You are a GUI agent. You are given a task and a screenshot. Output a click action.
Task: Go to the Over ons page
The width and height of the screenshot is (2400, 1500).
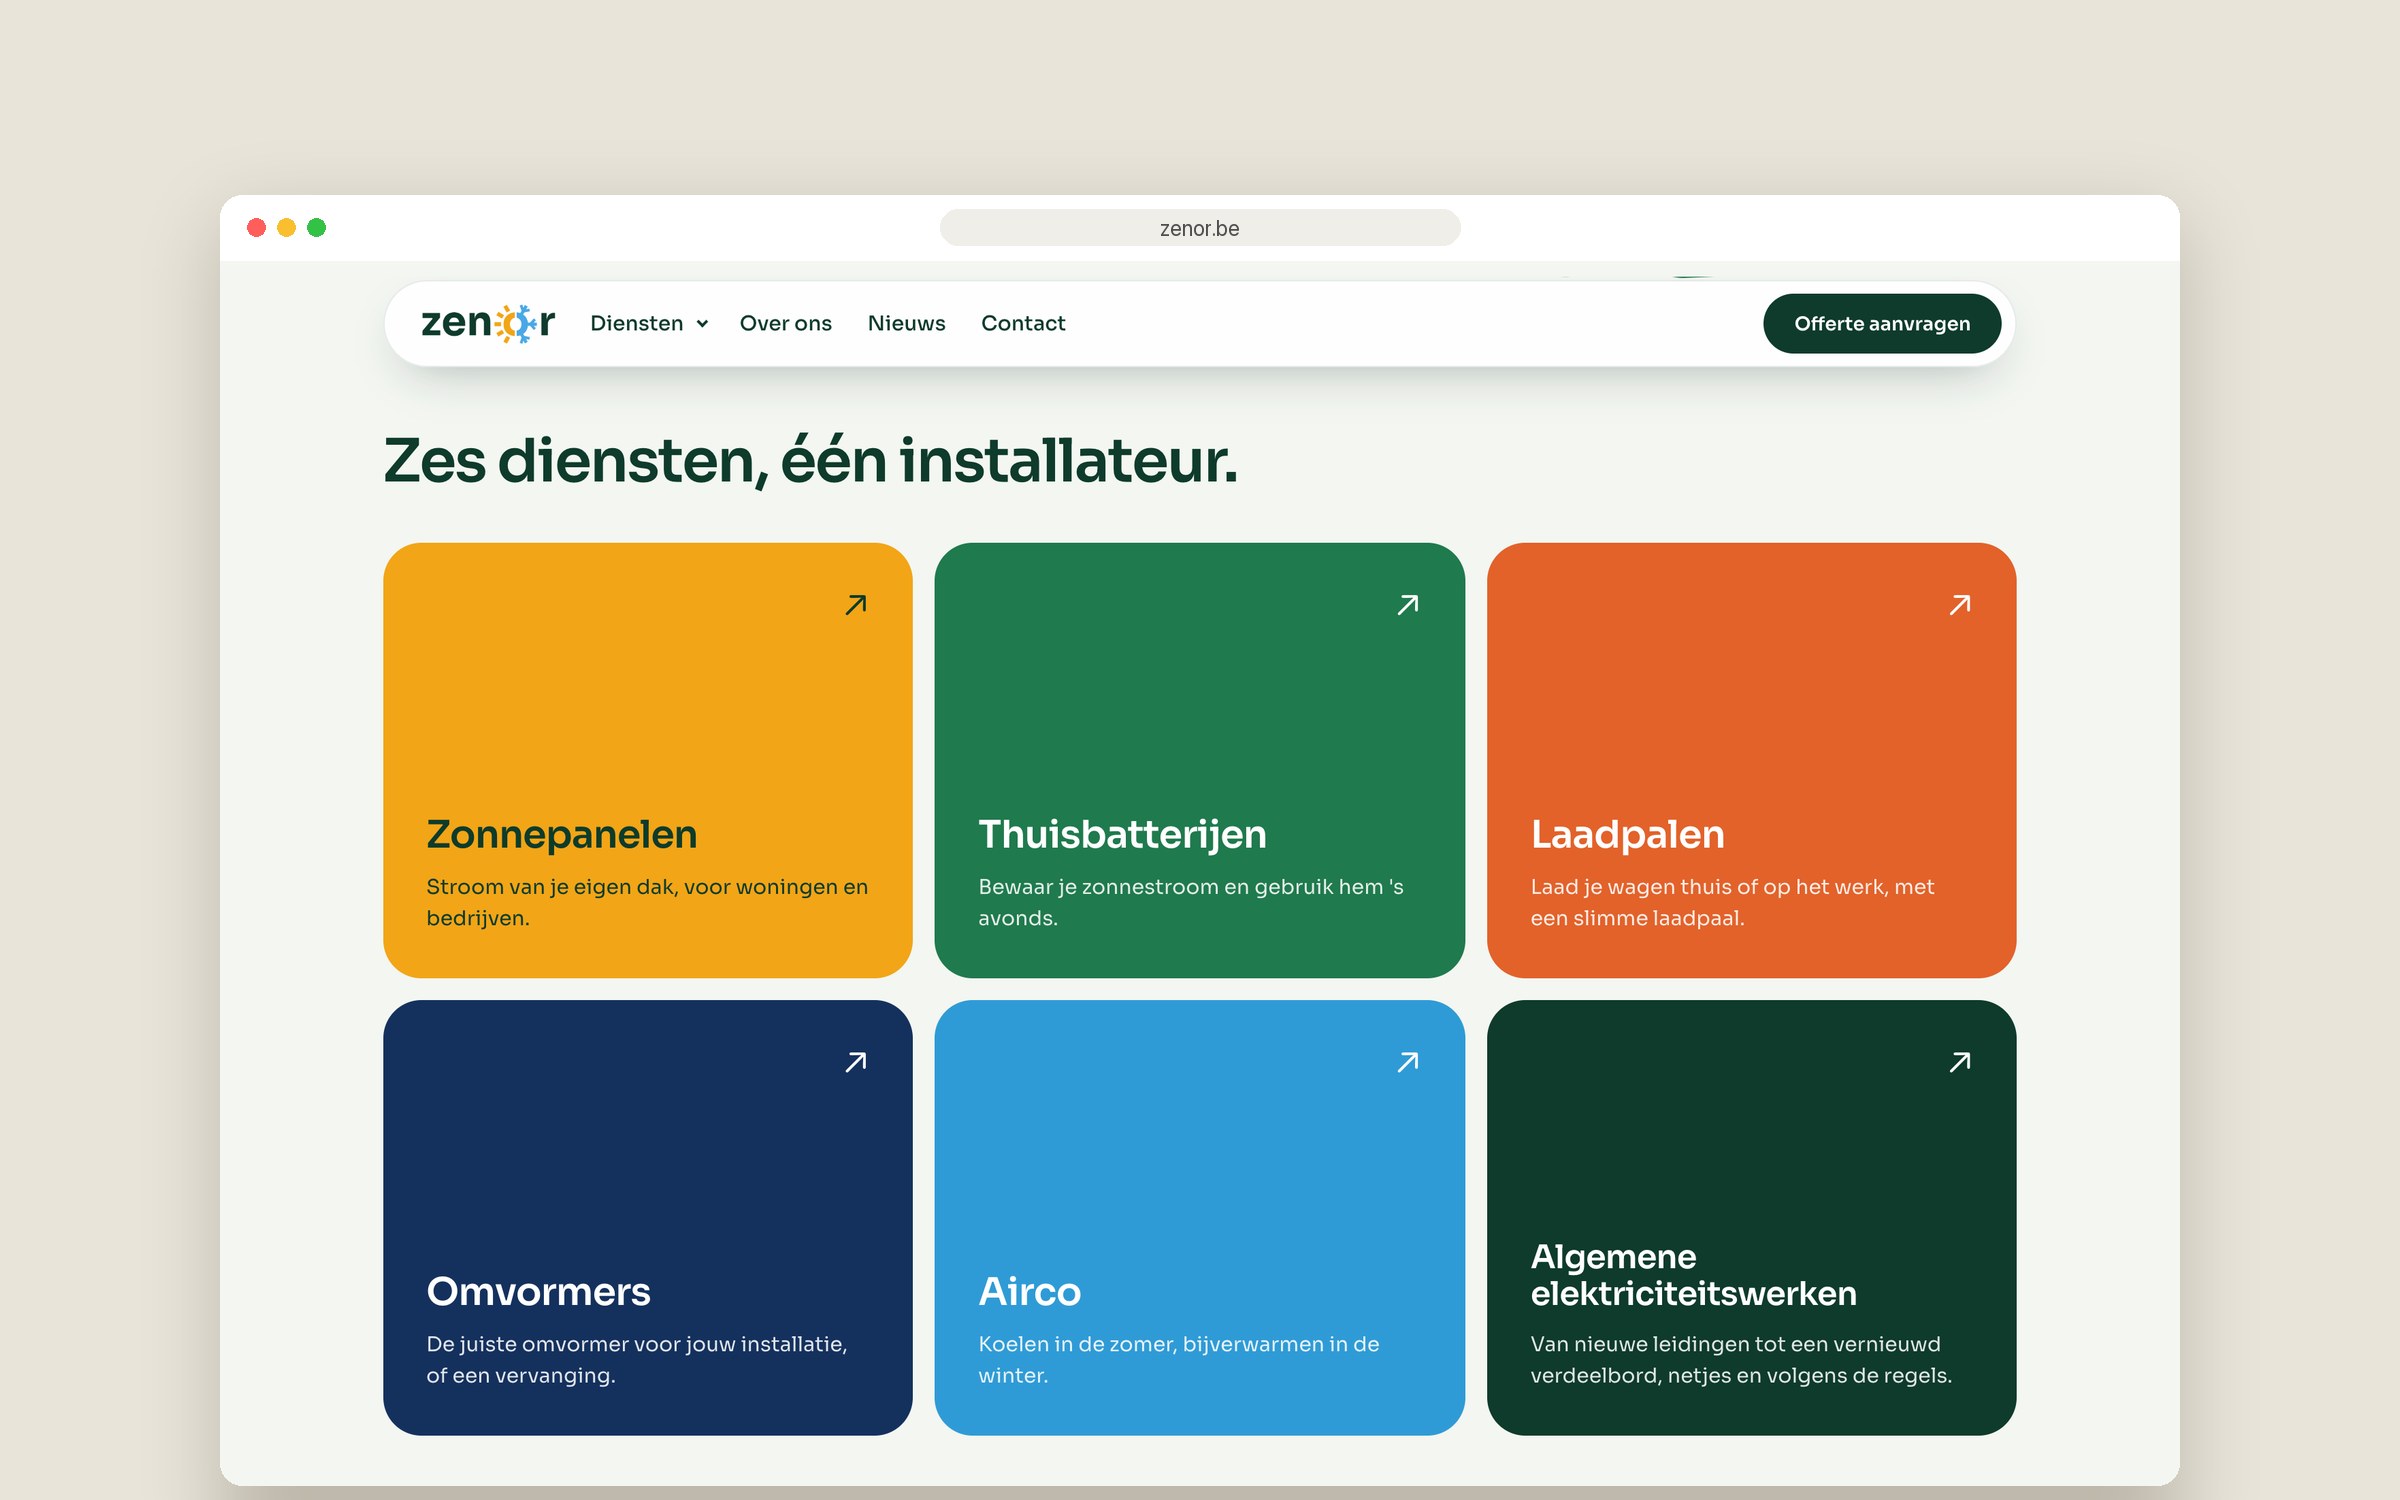[x=785, y=323]
